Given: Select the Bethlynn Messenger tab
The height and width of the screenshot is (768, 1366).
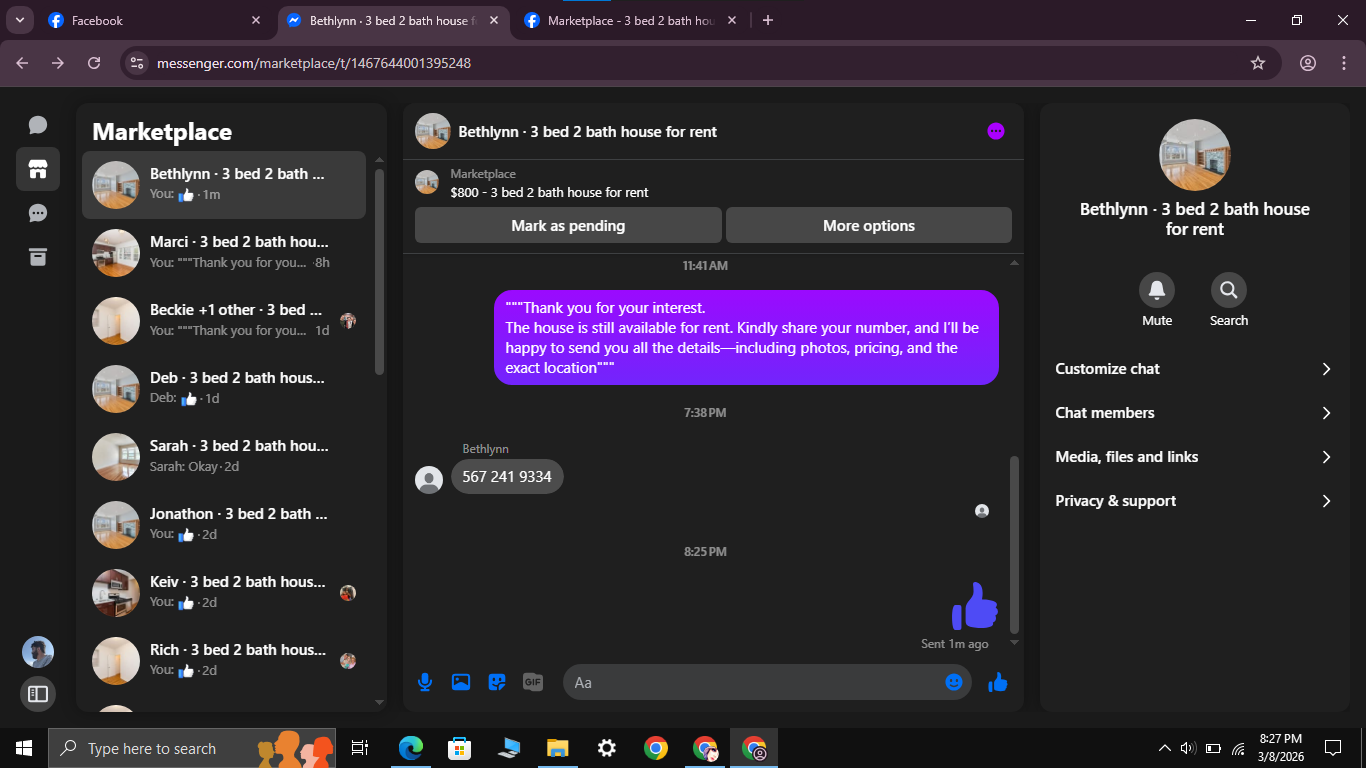Looking at the screenshot, I should (392, 20).
